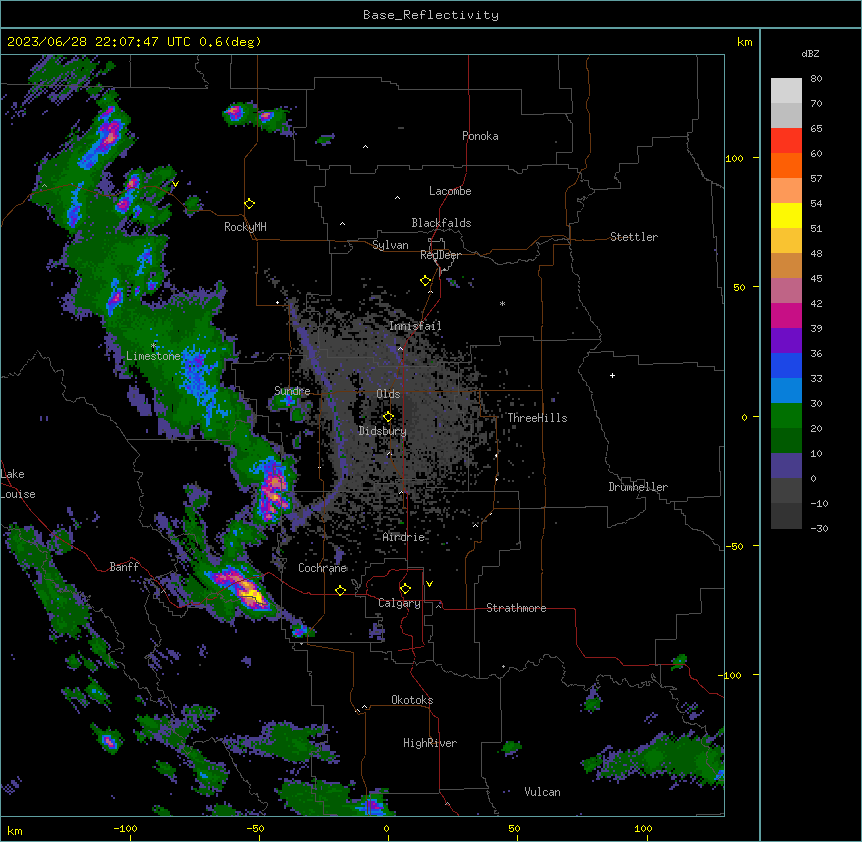Click the Sundre town label

click(292, 391)
